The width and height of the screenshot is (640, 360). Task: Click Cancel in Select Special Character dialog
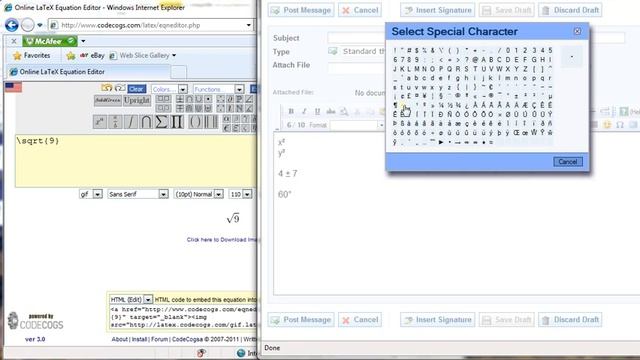point(568,162)
